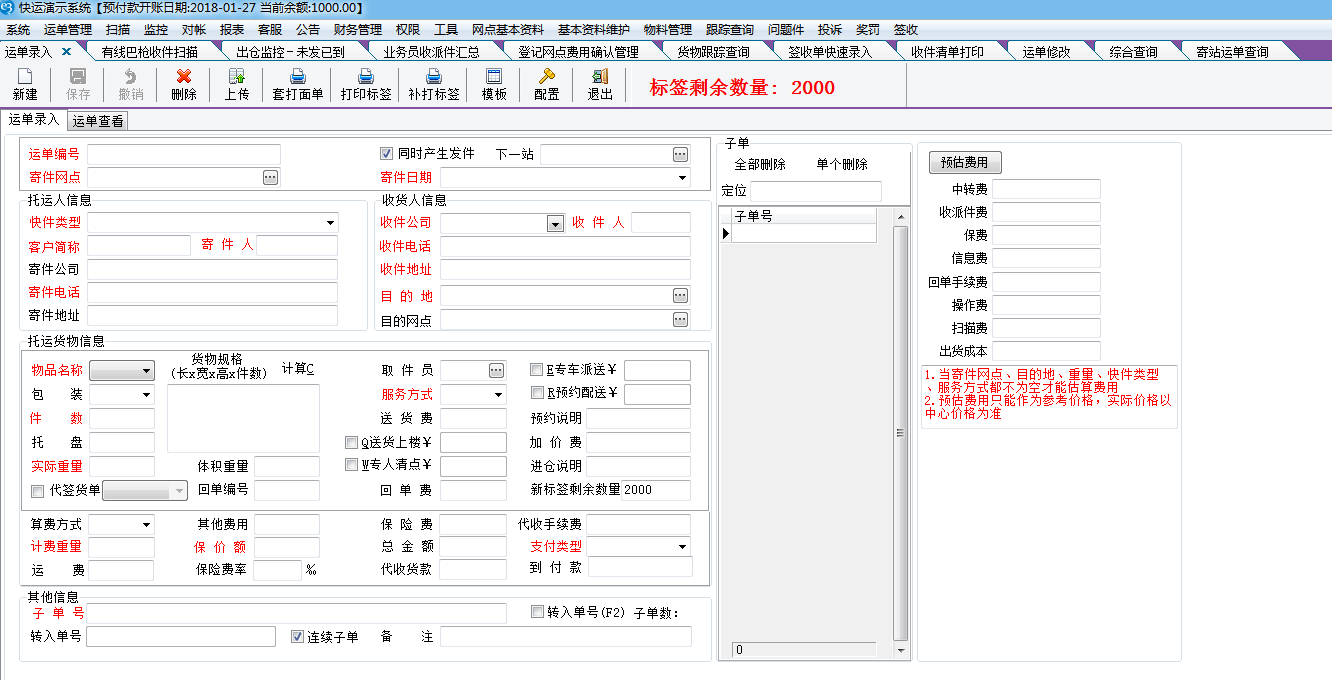Viewport: 1332px width, 680px height.
Task: Click ellipsis button beside 寄件网点 field
Action: point(270,177)
